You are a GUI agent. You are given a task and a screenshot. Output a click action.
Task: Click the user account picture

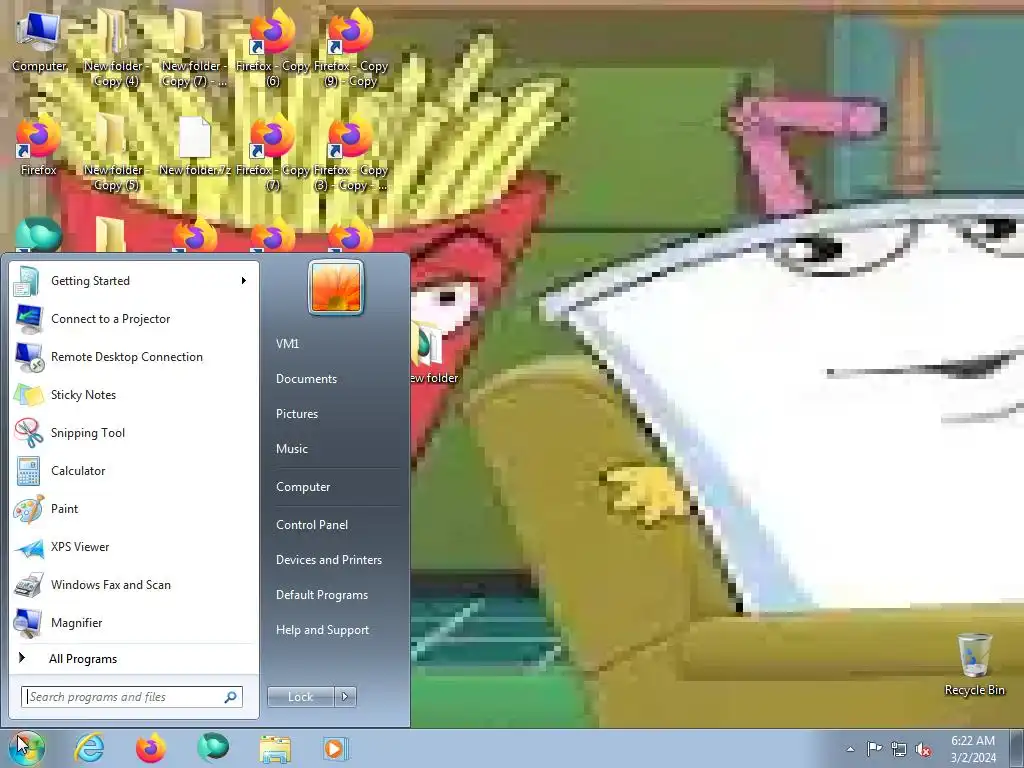pyautogui.click(x=336, y=287)
